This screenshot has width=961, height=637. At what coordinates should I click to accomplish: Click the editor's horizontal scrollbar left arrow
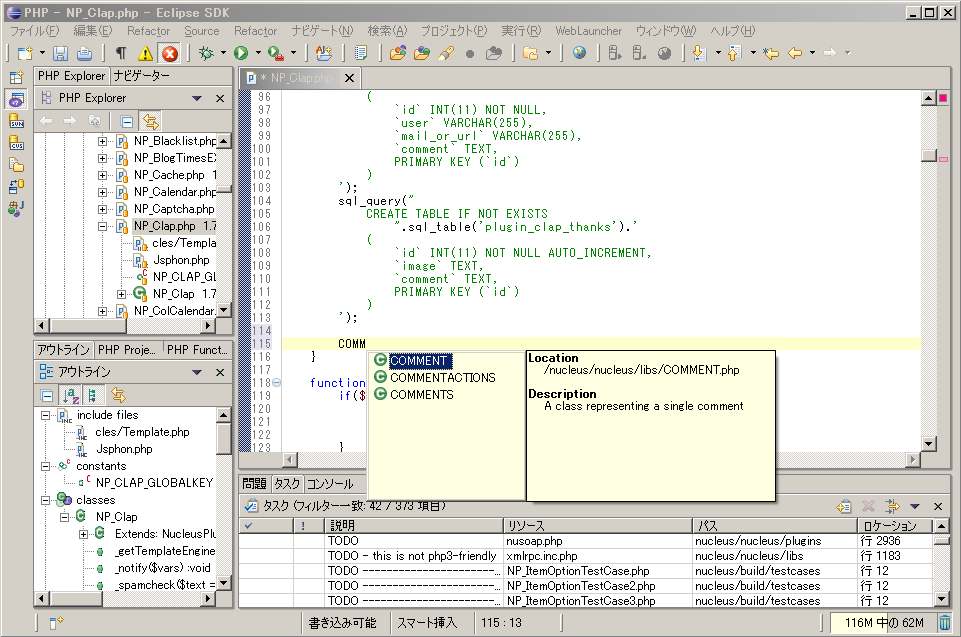pyautogui.click(x=291, y=459)
